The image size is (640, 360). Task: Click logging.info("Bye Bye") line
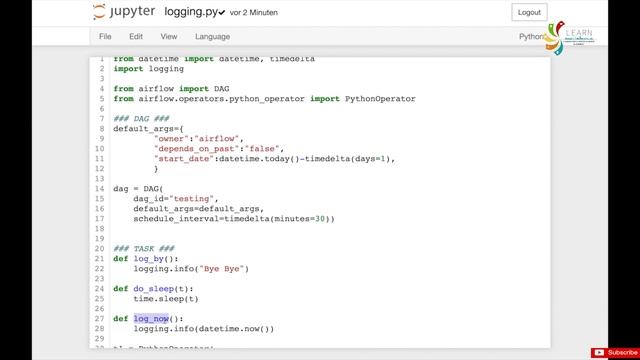pyautogui.click(x=191, y=269)
